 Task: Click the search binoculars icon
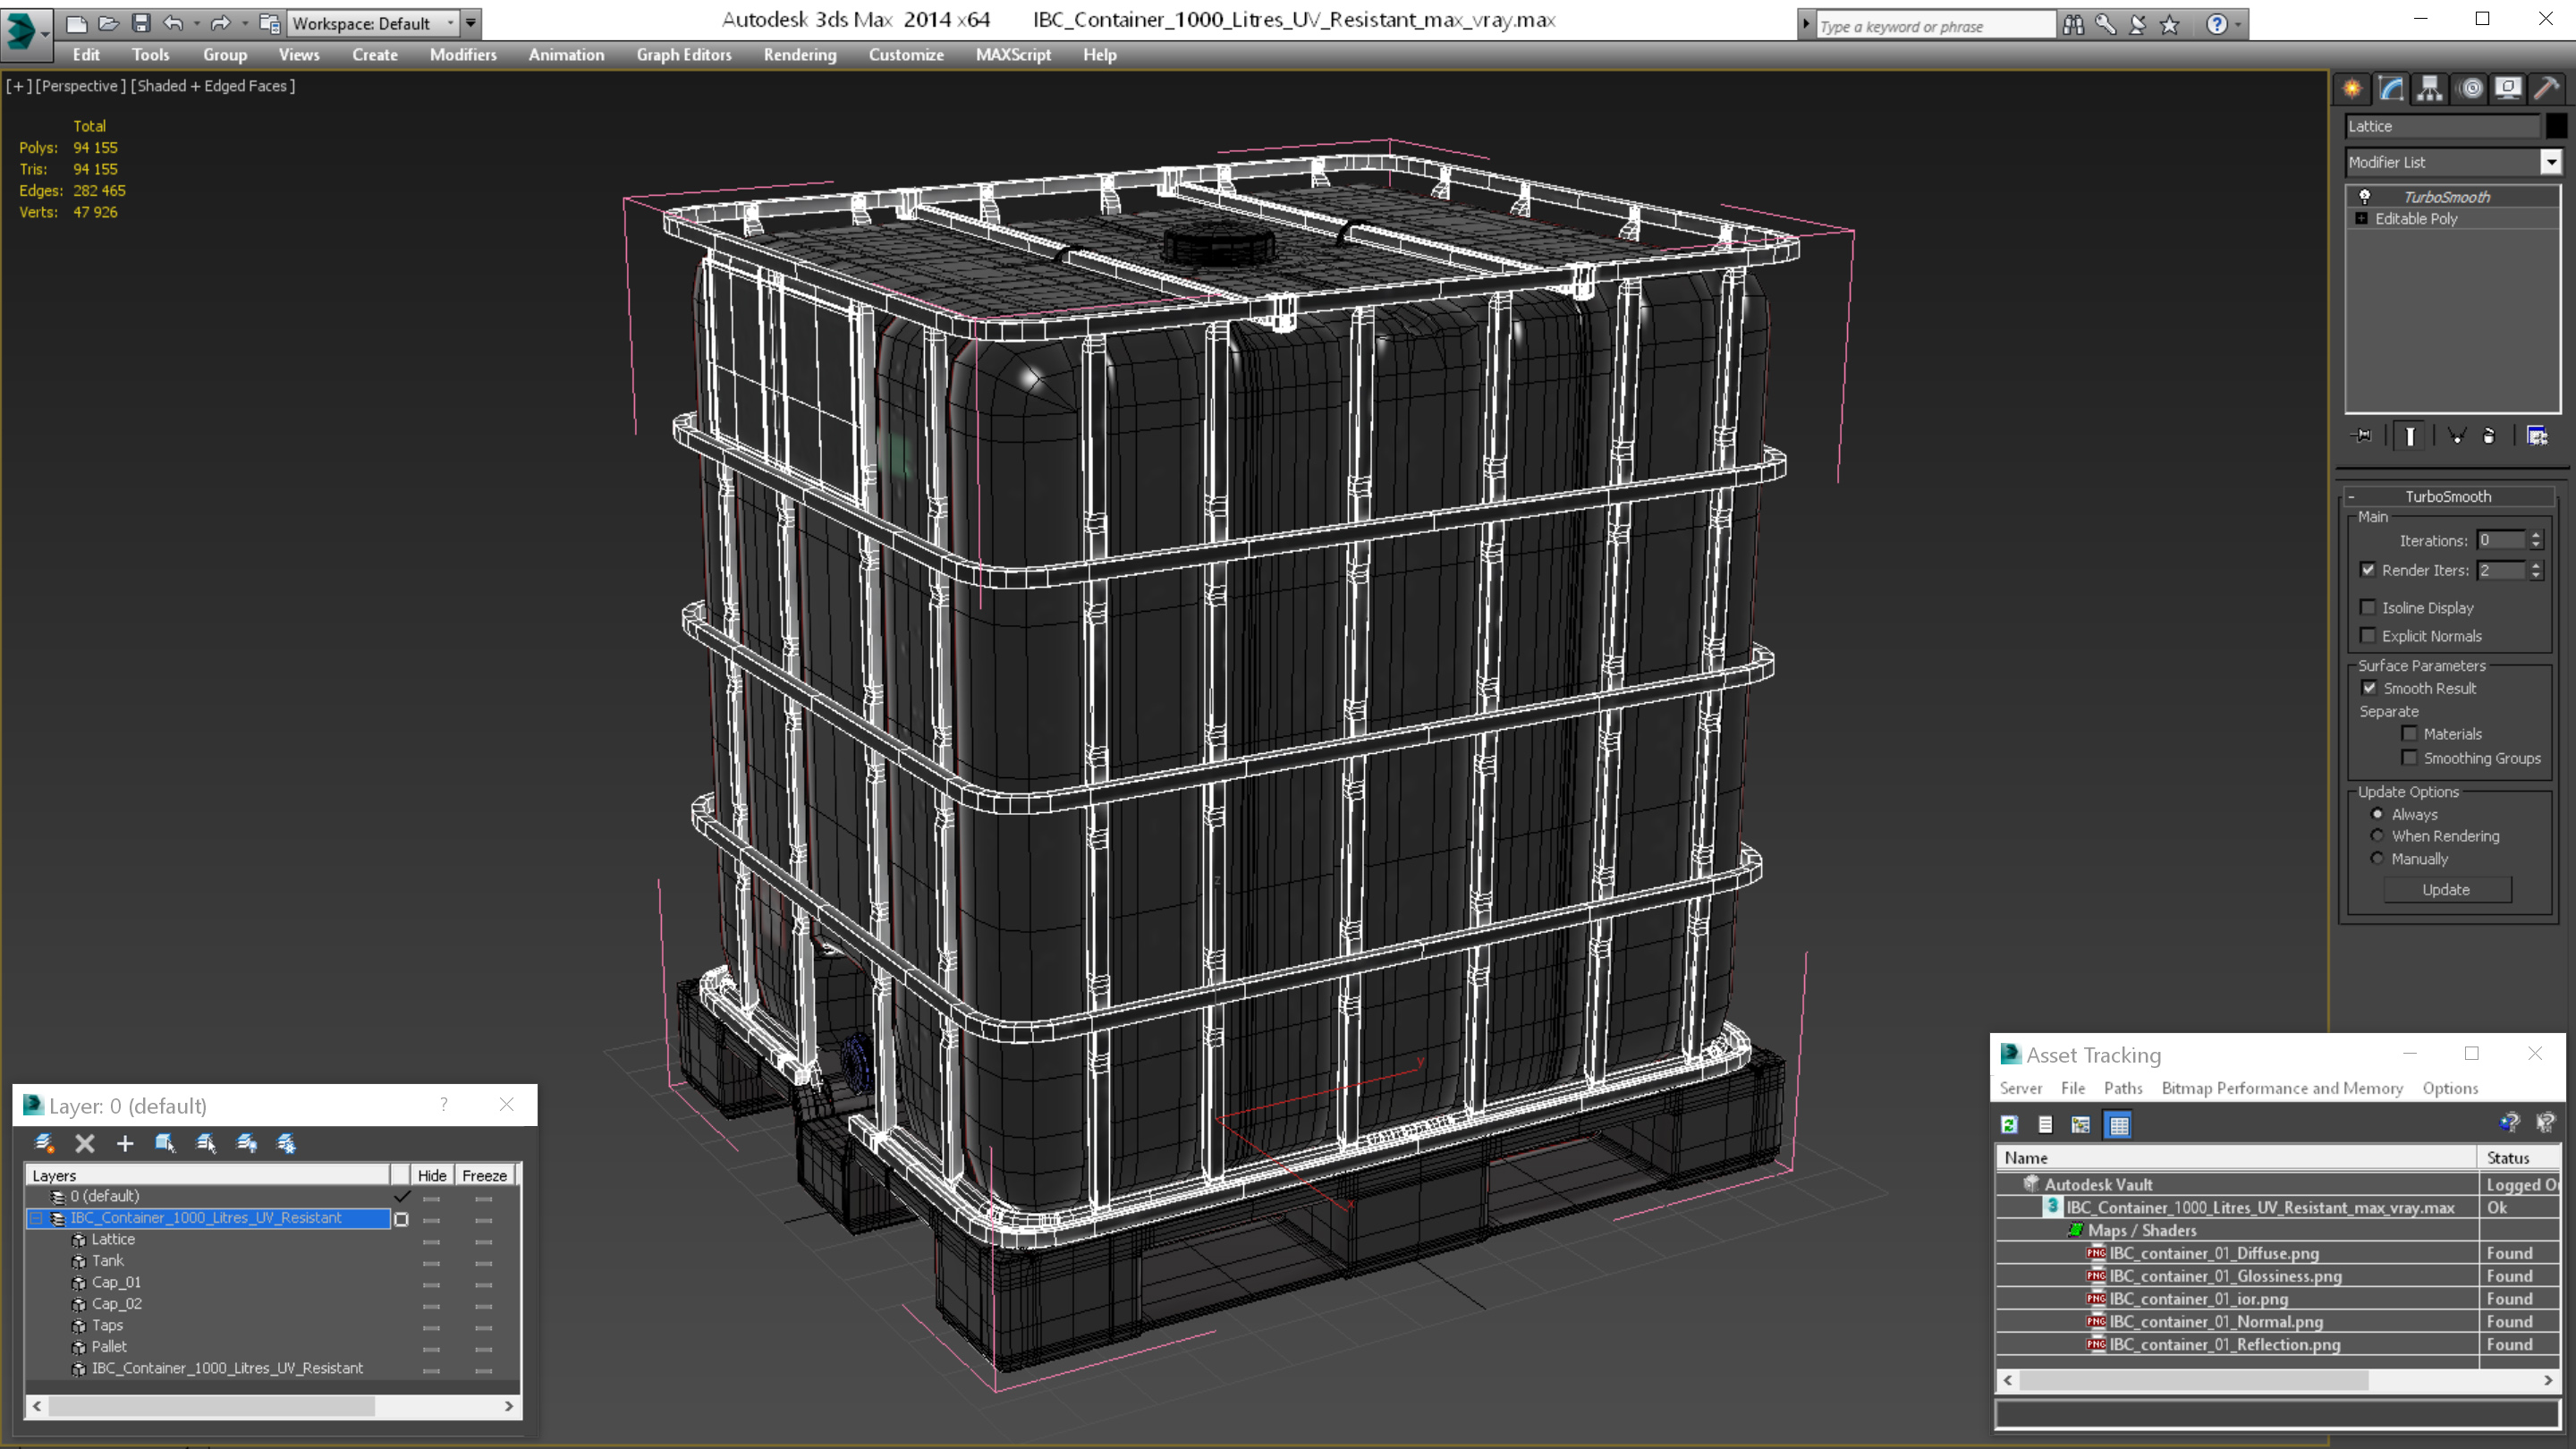coord(2073,24)
